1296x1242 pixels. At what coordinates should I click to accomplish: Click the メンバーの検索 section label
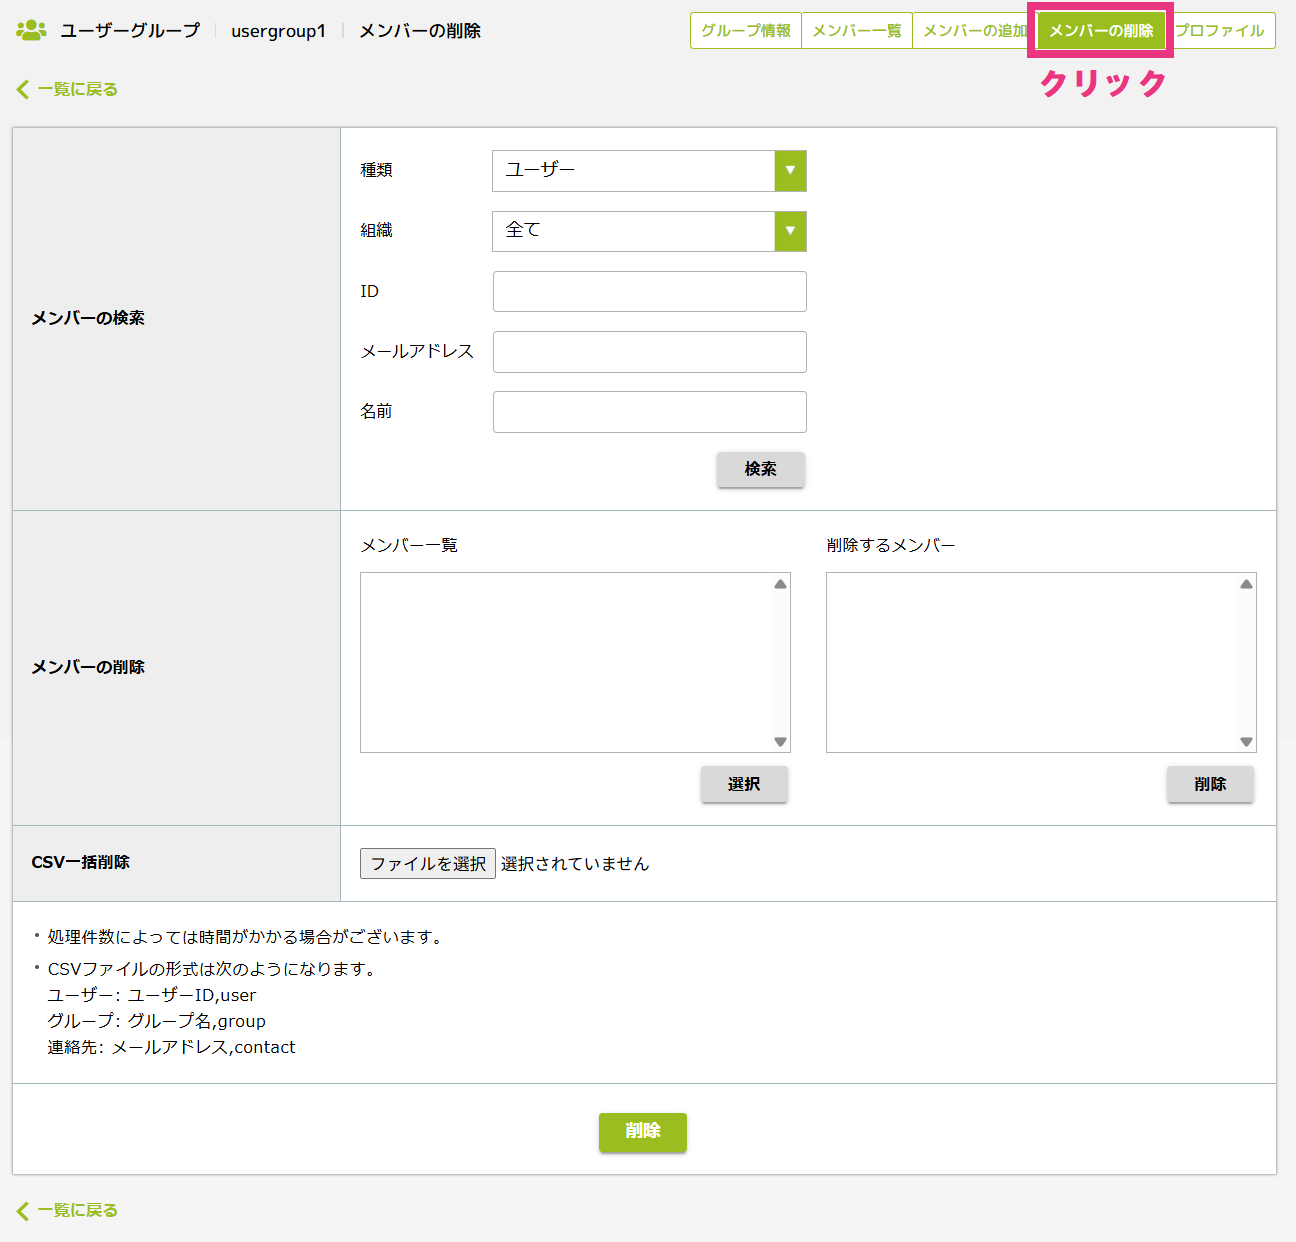pyautogui.click(x=88, y=318)
